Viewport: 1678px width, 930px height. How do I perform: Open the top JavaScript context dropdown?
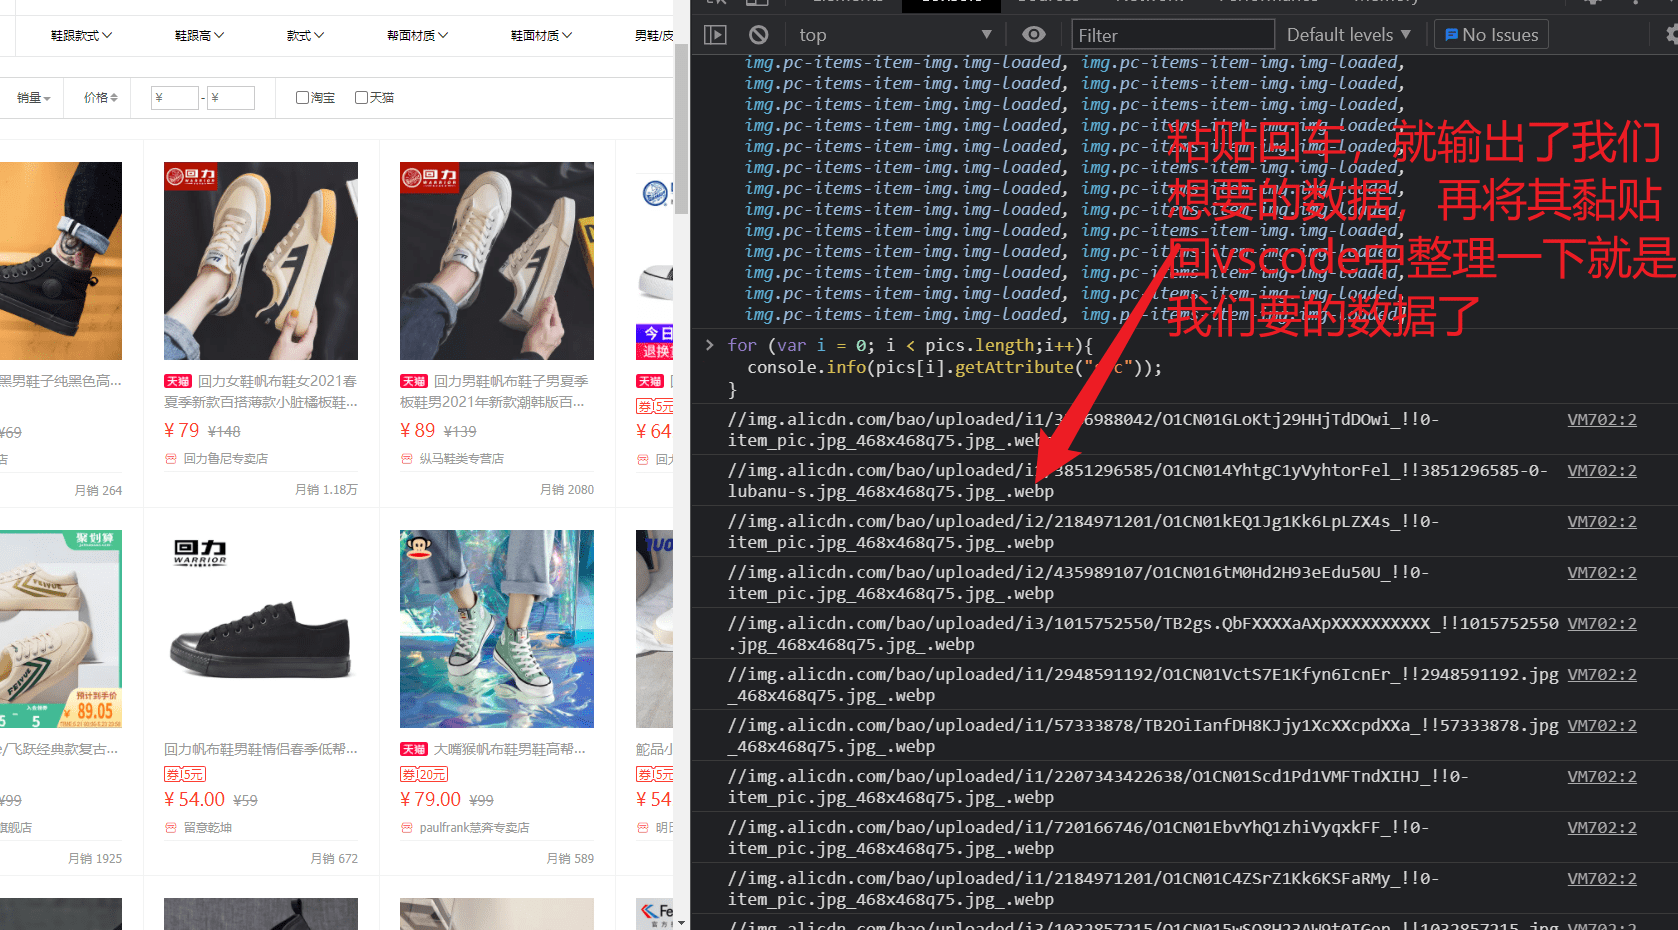click(895, 35)
